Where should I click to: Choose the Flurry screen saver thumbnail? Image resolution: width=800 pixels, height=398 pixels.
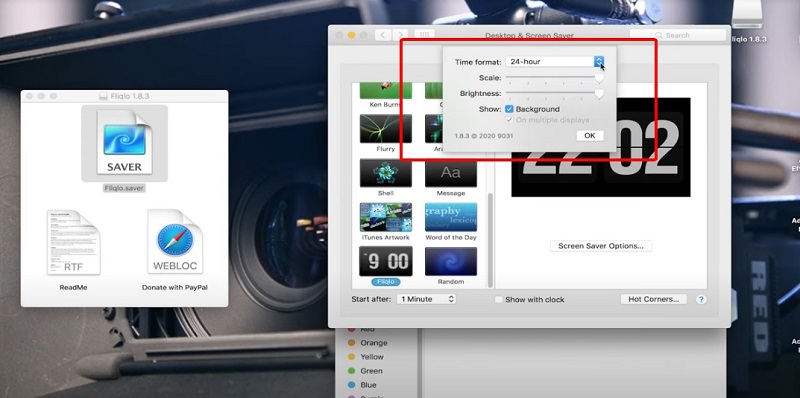pyautogui.click(x=386, y=128)
